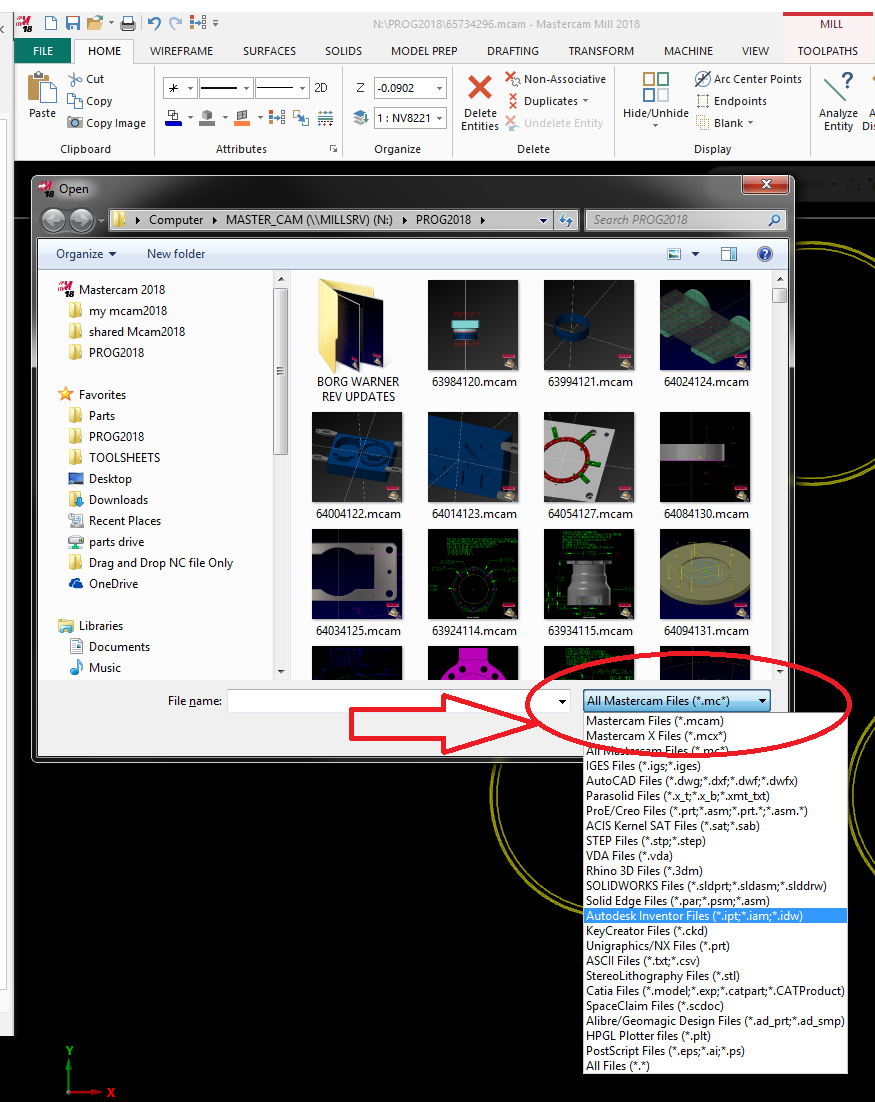Click the Non-Associative delete icon
The width and height of the screenshot is (875, 1102).
point(512,79)
